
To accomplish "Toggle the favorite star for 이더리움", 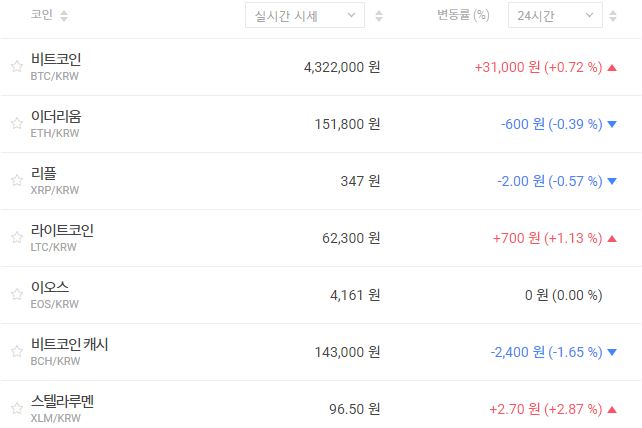I will coord(16,124).
